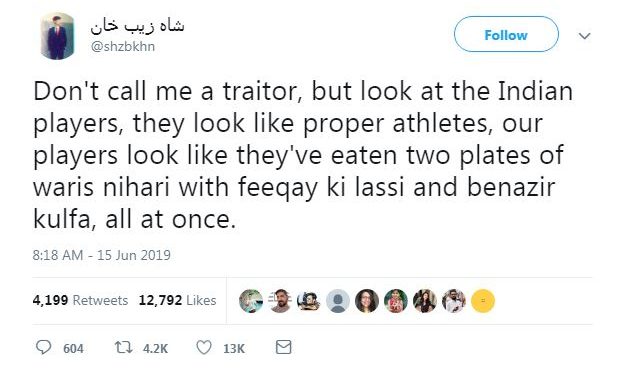630x375 pixels.
Task: Click the Urdu display name
Action: coord(137,25)
